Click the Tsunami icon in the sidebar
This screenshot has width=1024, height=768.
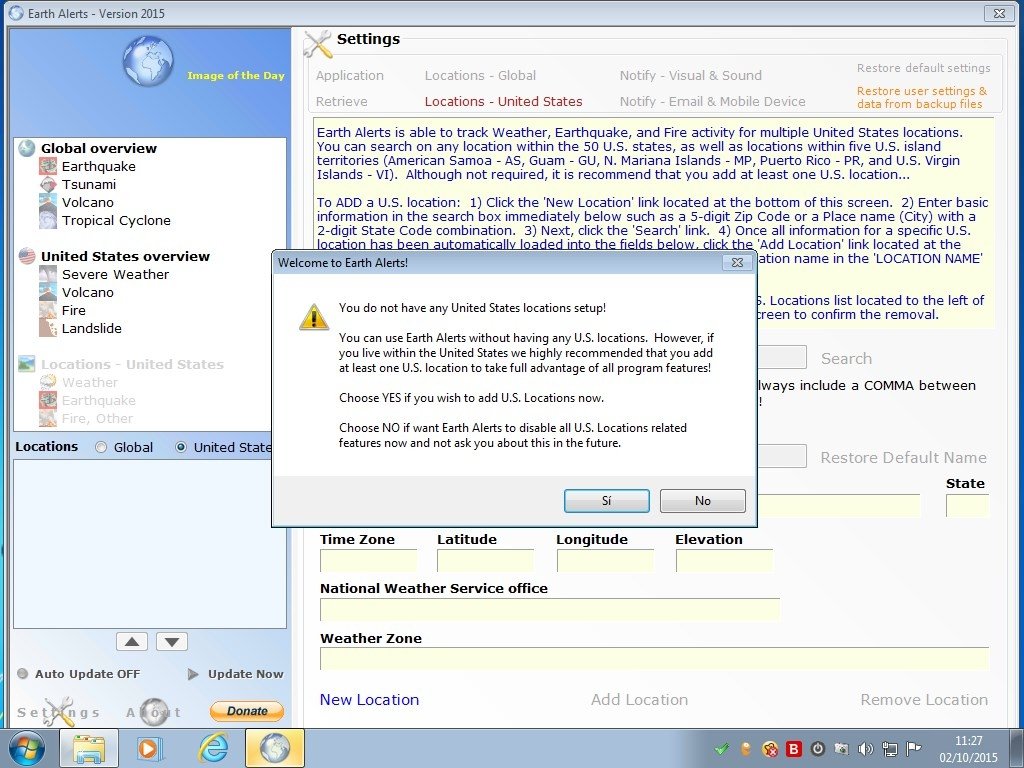[48, 185]
